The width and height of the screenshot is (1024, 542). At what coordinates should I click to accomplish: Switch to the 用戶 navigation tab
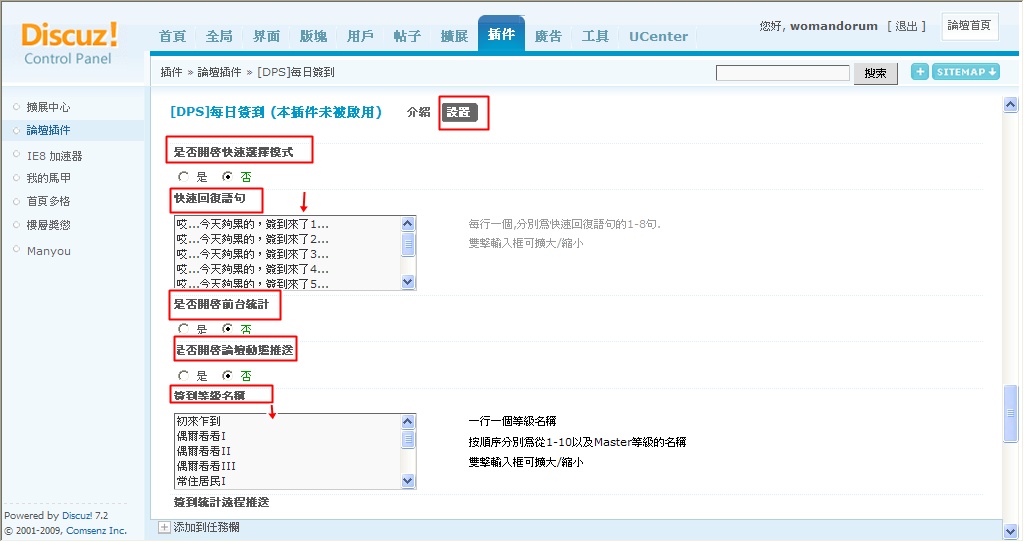tap(360, 36)
